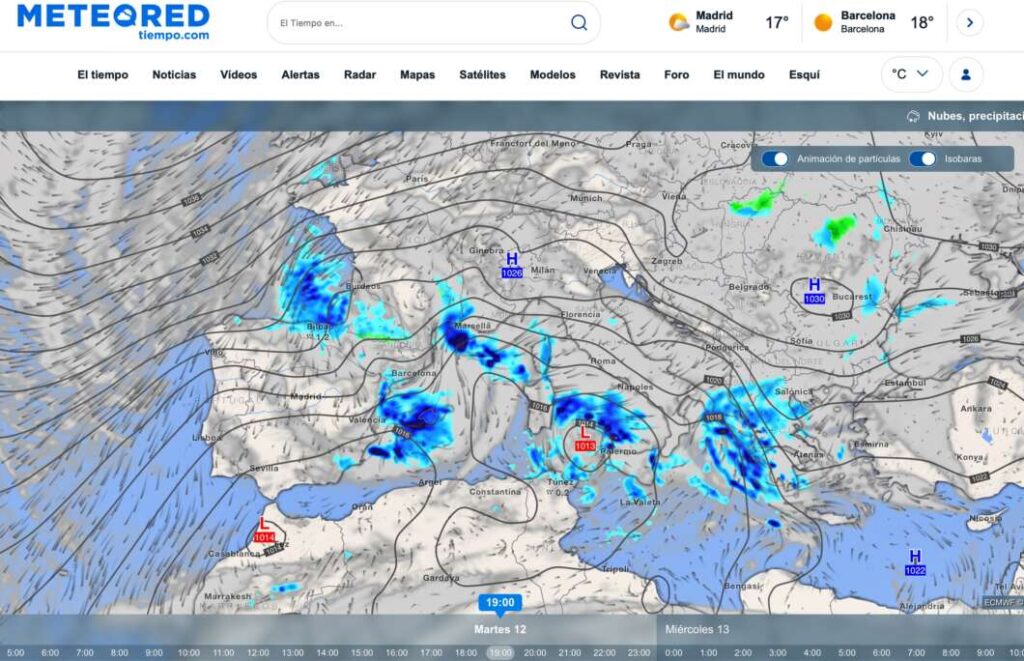Open the user account icon
Image resolution: width=1024 pixels, height=661 pixels.
pos(966,74)
